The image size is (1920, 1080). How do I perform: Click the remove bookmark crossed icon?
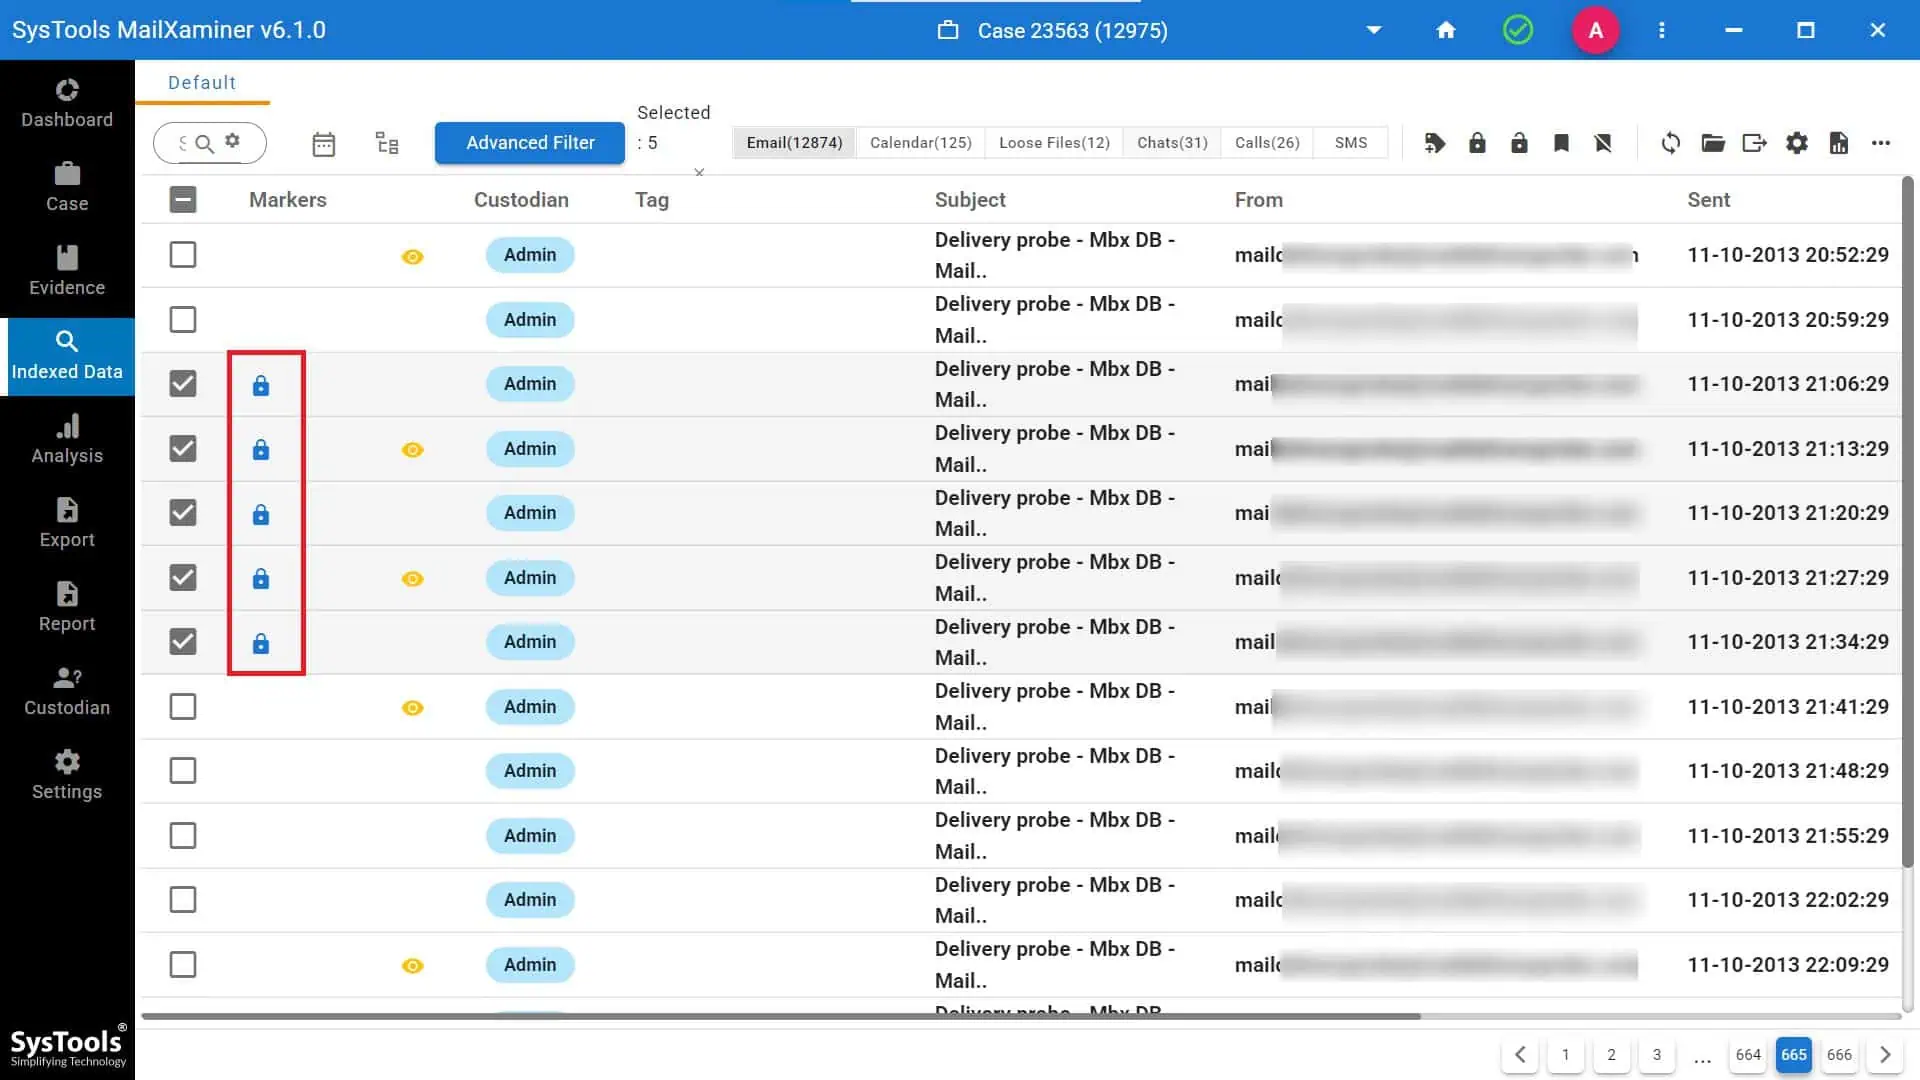(1603, 143)
